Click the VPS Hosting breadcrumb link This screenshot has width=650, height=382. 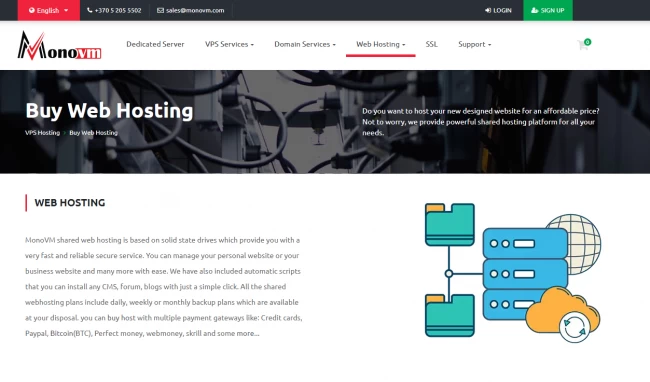(42, 133)
